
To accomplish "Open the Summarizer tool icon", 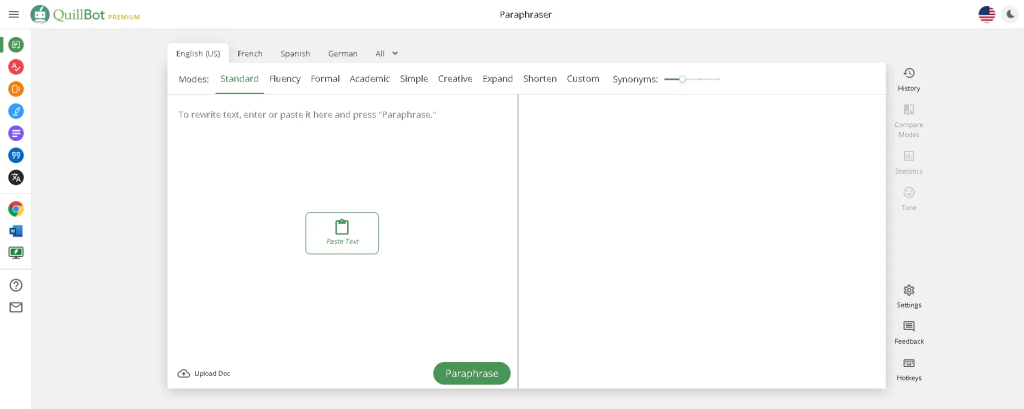I will pyautogui.click(x=16, y=133).
